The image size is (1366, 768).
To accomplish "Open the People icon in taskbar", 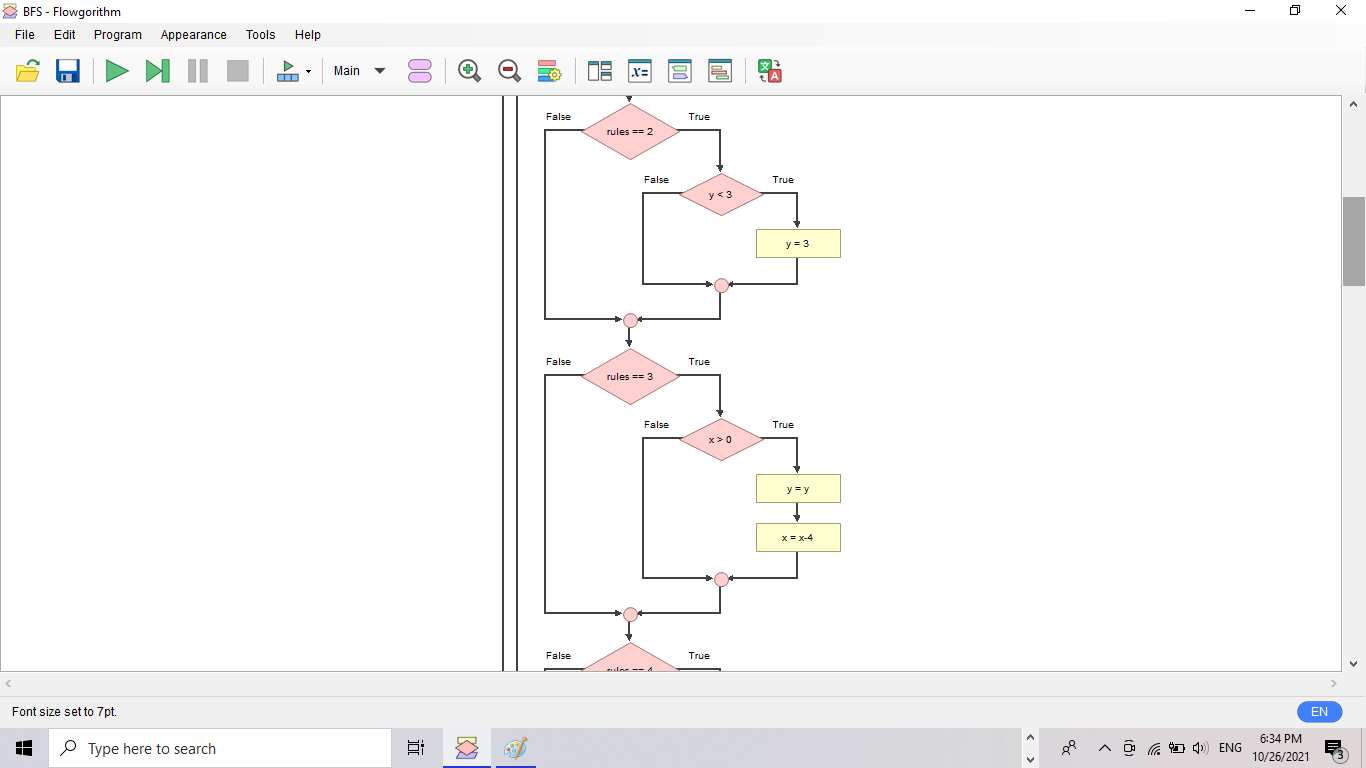I will pyautogui.click(x=1069, y=748).
